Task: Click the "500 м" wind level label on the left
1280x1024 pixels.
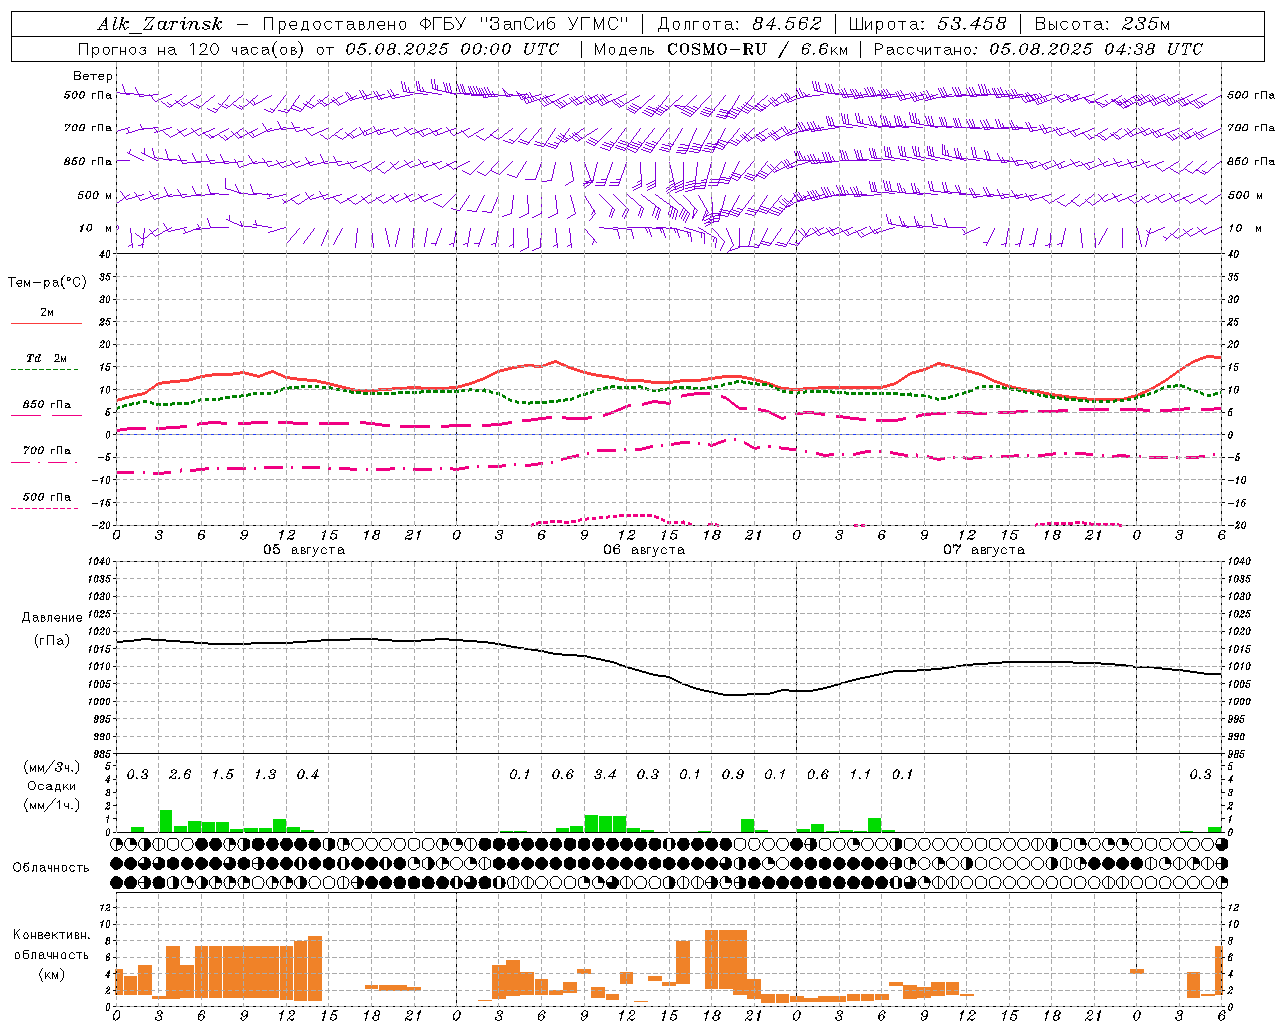Action: pyautogui.click(x=95, y=195)
